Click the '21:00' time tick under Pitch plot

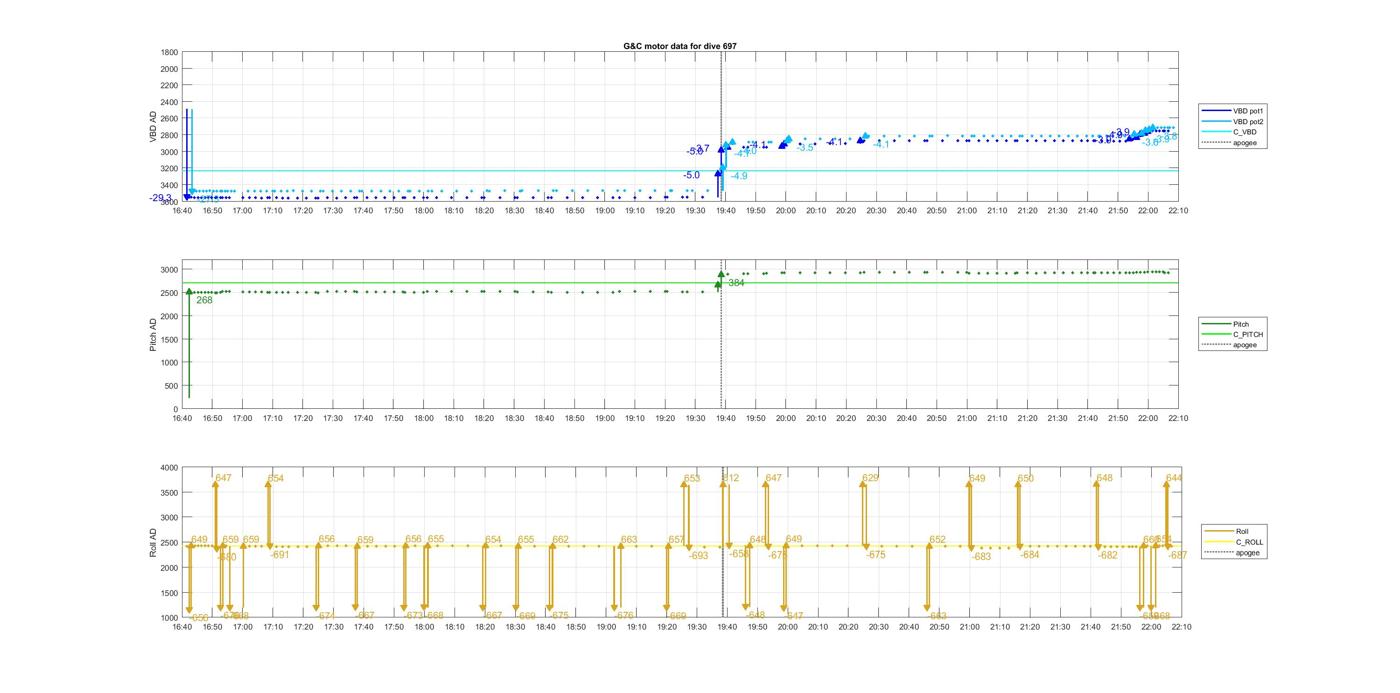tap(967, 419)
